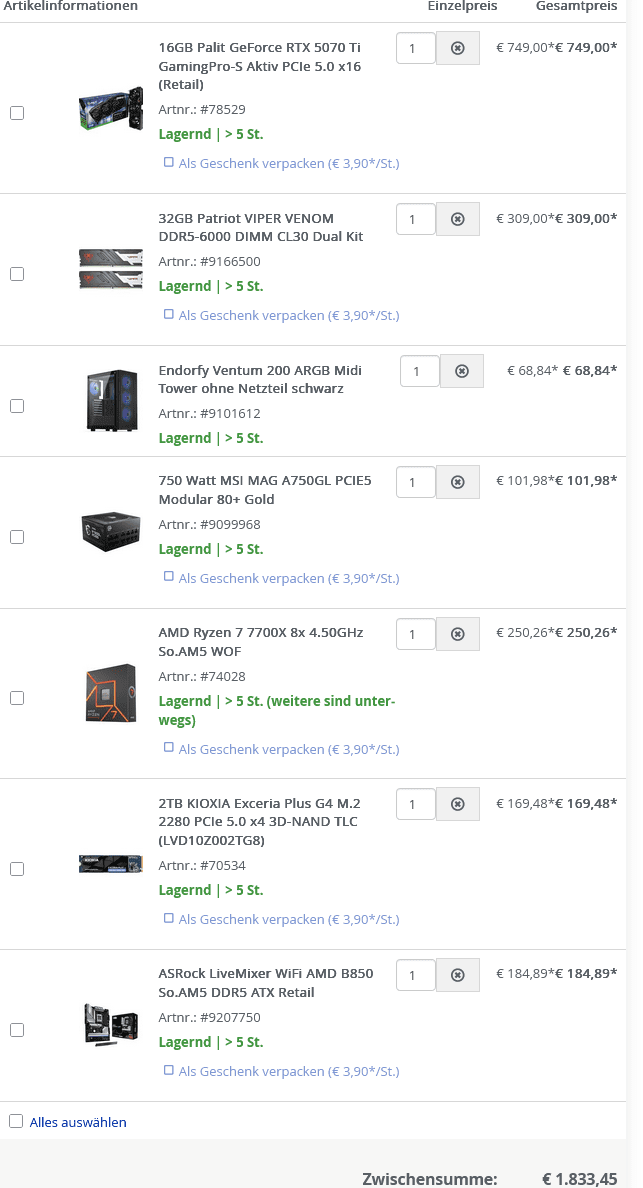Enable gift wrapping for MSI power supply
Screen dimensions: 643x1188
pos(169,577)
